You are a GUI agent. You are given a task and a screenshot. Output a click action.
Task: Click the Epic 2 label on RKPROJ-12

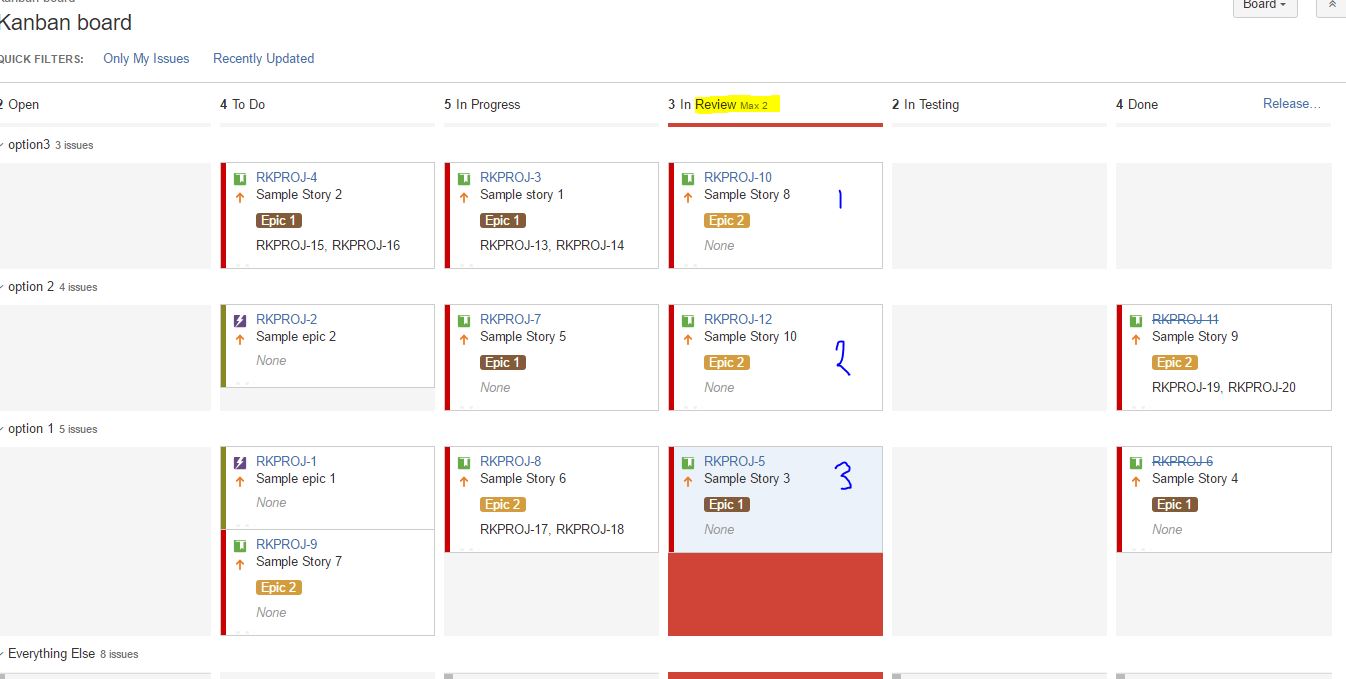(x=727, y=363)
